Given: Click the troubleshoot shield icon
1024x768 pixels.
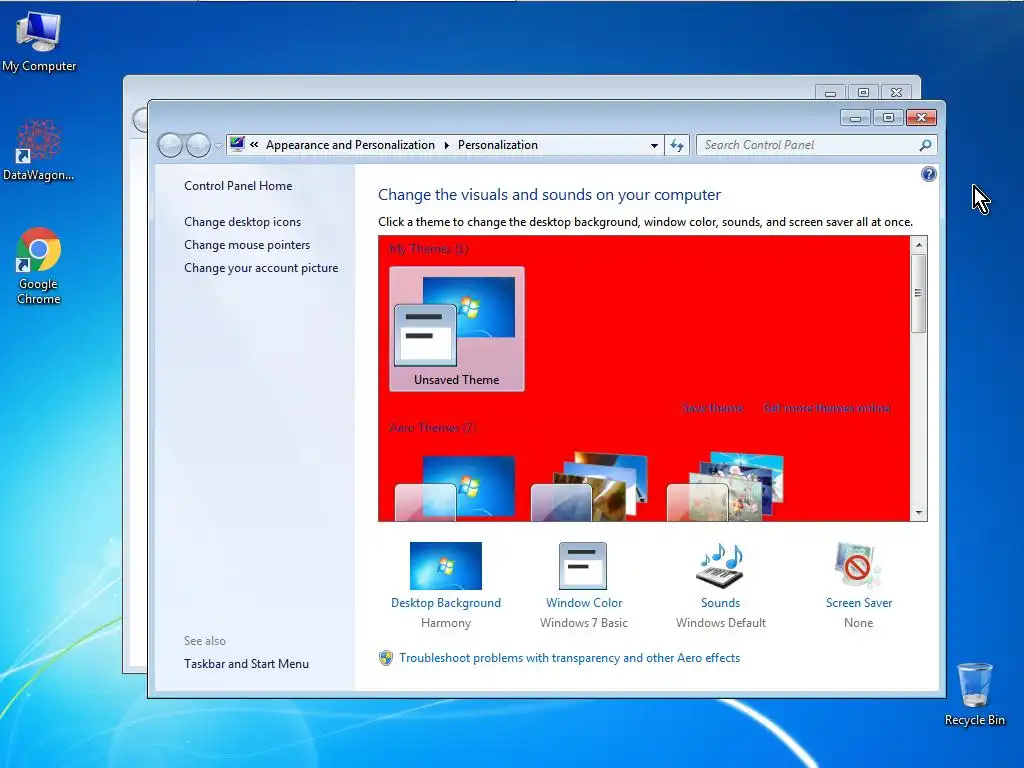Looking at the screenshot, I should [x=386, y=658].
